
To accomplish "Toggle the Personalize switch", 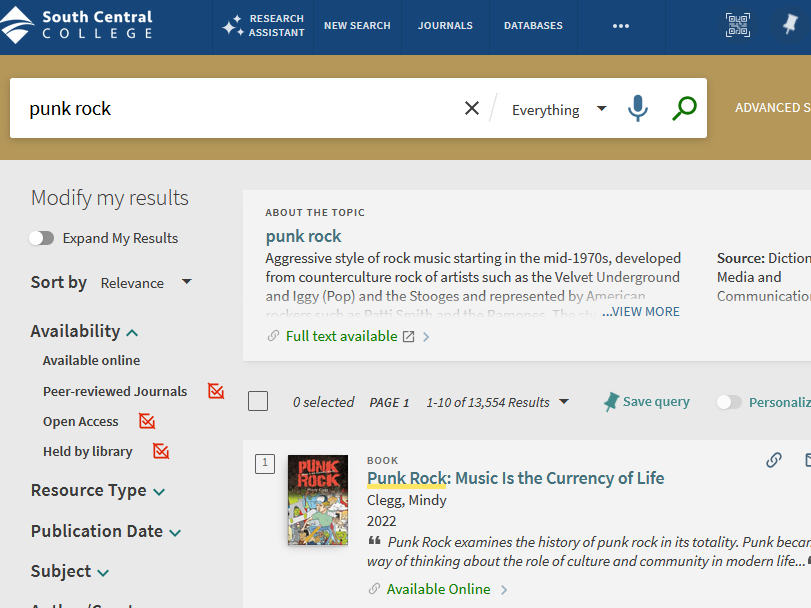I will point(729,402).
